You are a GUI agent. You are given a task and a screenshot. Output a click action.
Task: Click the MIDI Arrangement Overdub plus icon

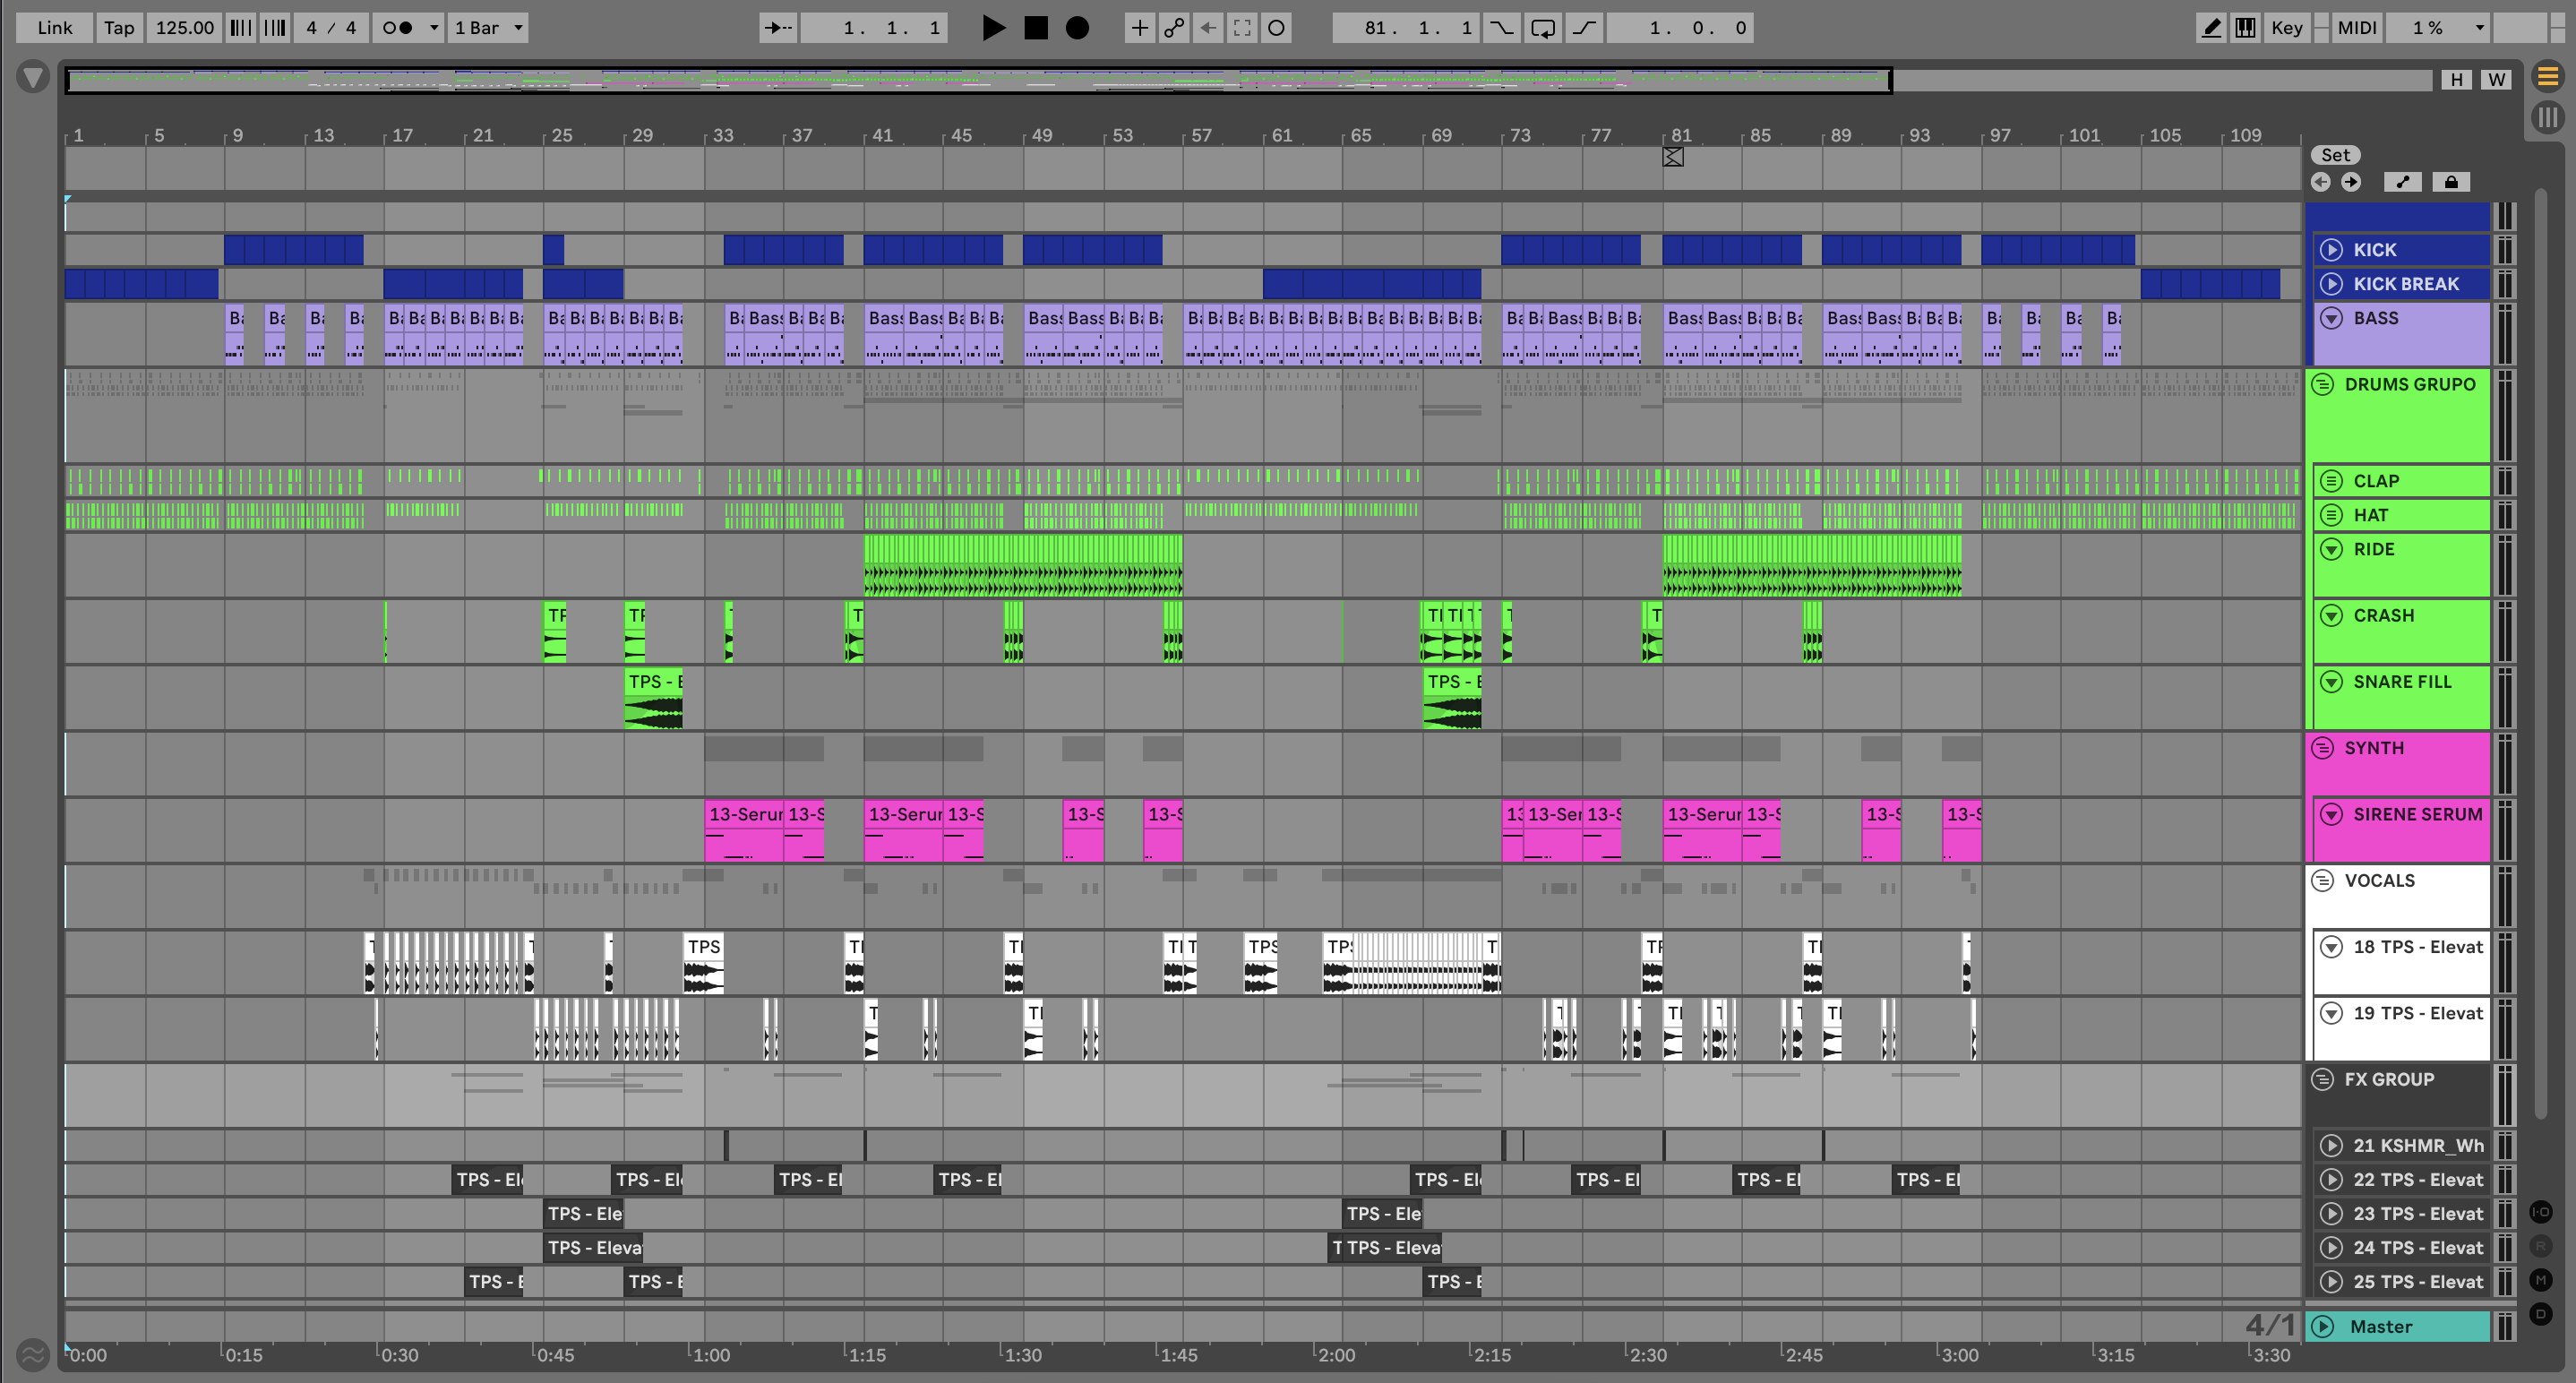[x=1139, y=28]
